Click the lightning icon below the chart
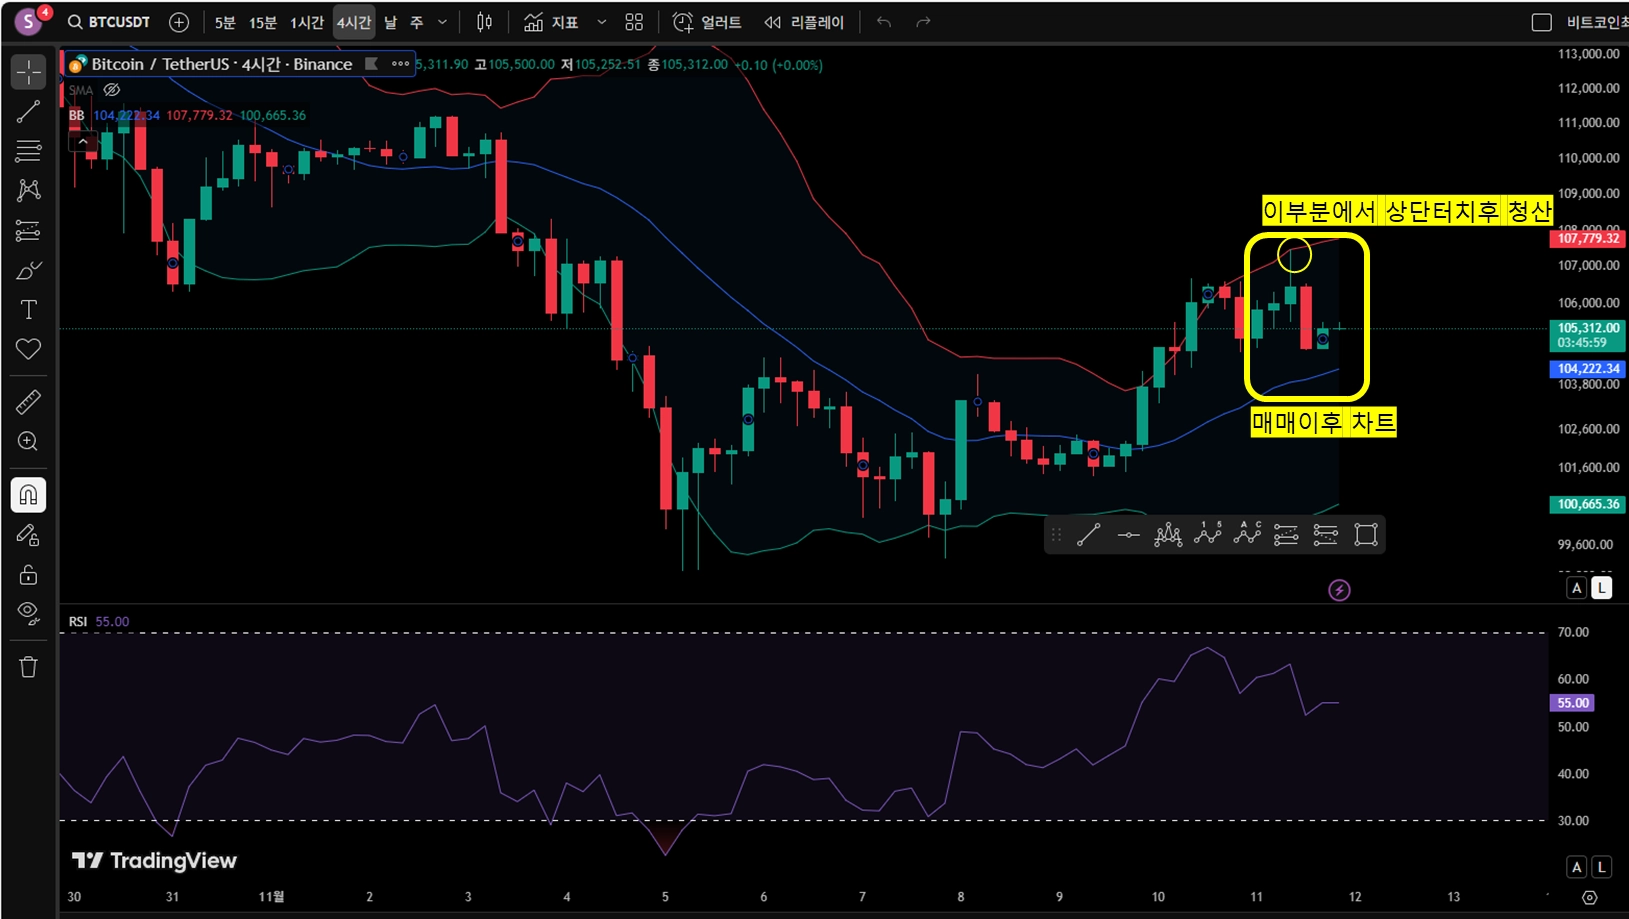The width and height of the screenshot is (1629, 919). point(1339,590)
